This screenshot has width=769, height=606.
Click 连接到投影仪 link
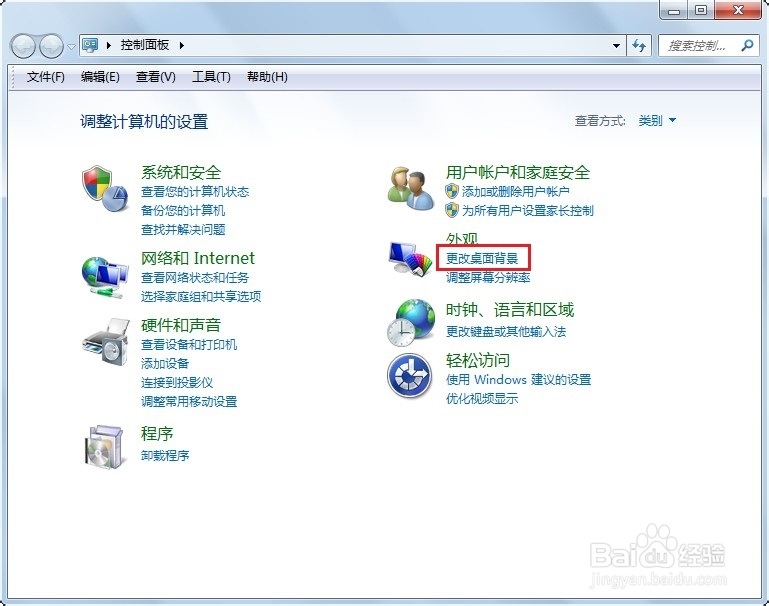(177, 382)
